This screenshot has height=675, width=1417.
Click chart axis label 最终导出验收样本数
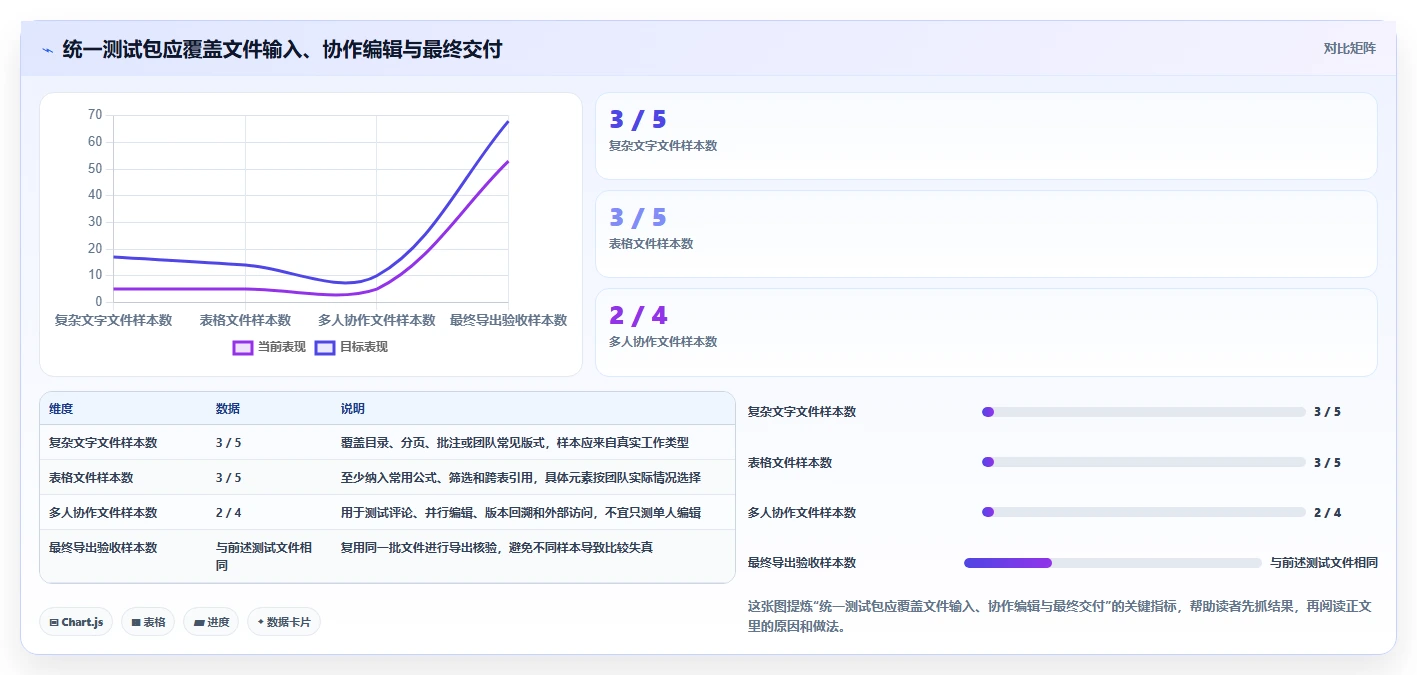(x=508, y=321)
